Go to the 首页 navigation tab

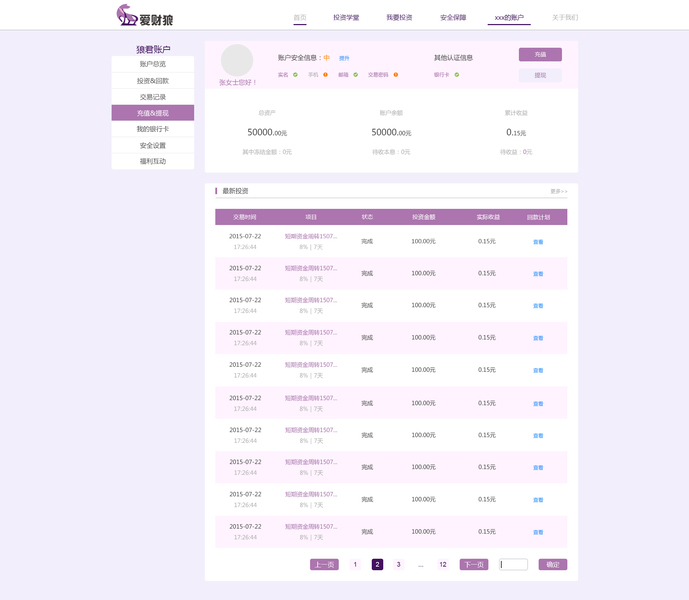pos(300,18)
